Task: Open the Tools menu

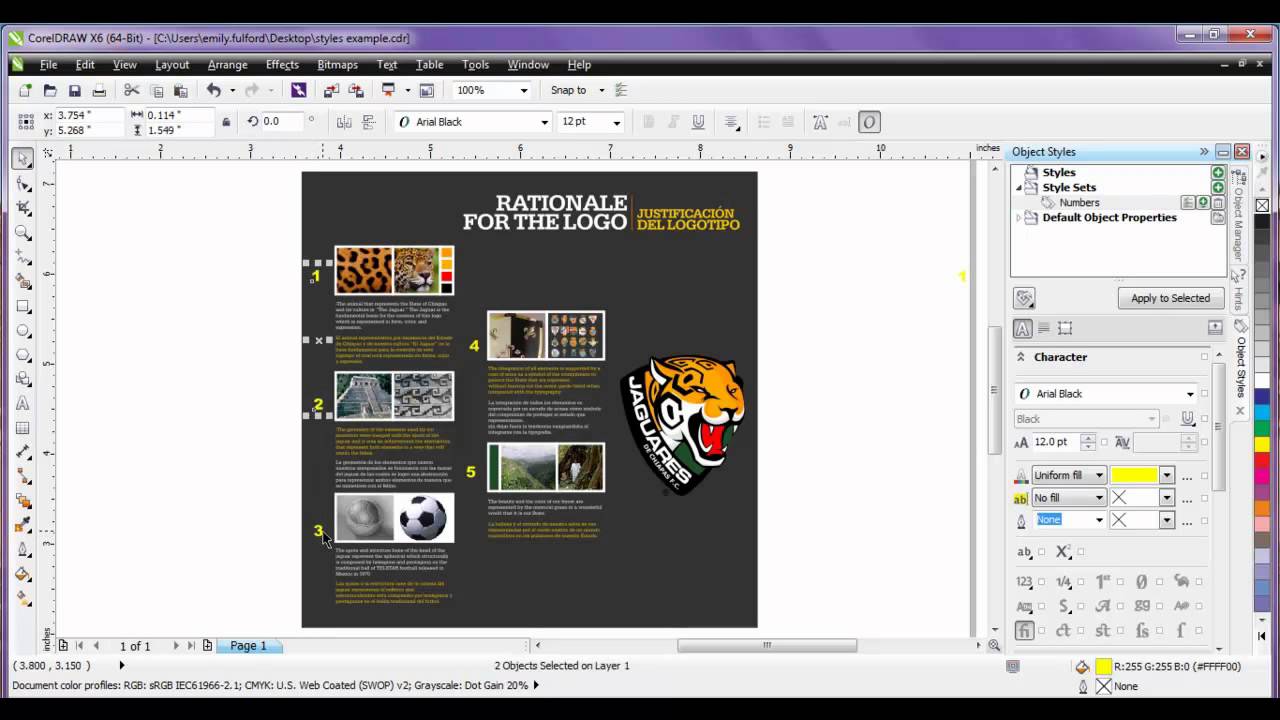Action: click(x=475, y=64)
